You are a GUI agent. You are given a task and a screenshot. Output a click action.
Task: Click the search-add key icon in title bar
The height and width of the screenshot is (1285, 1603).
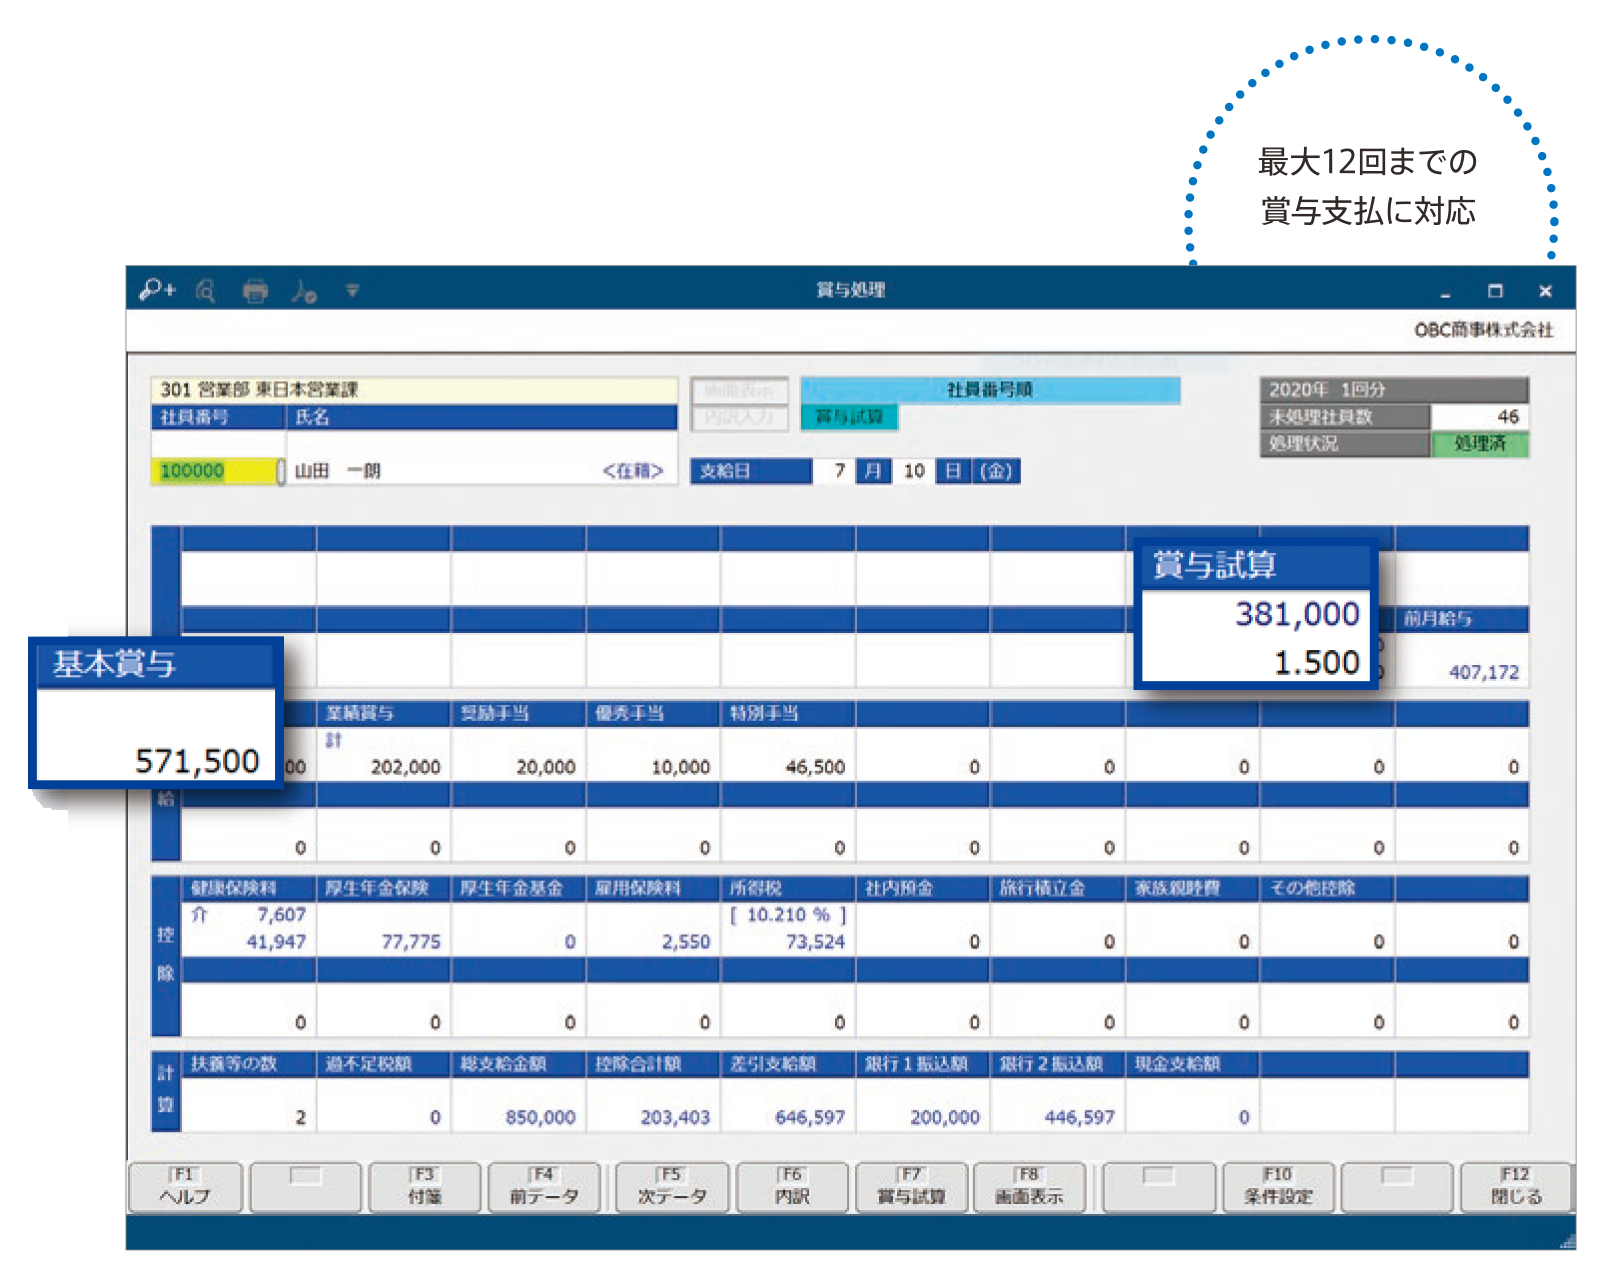157,290
